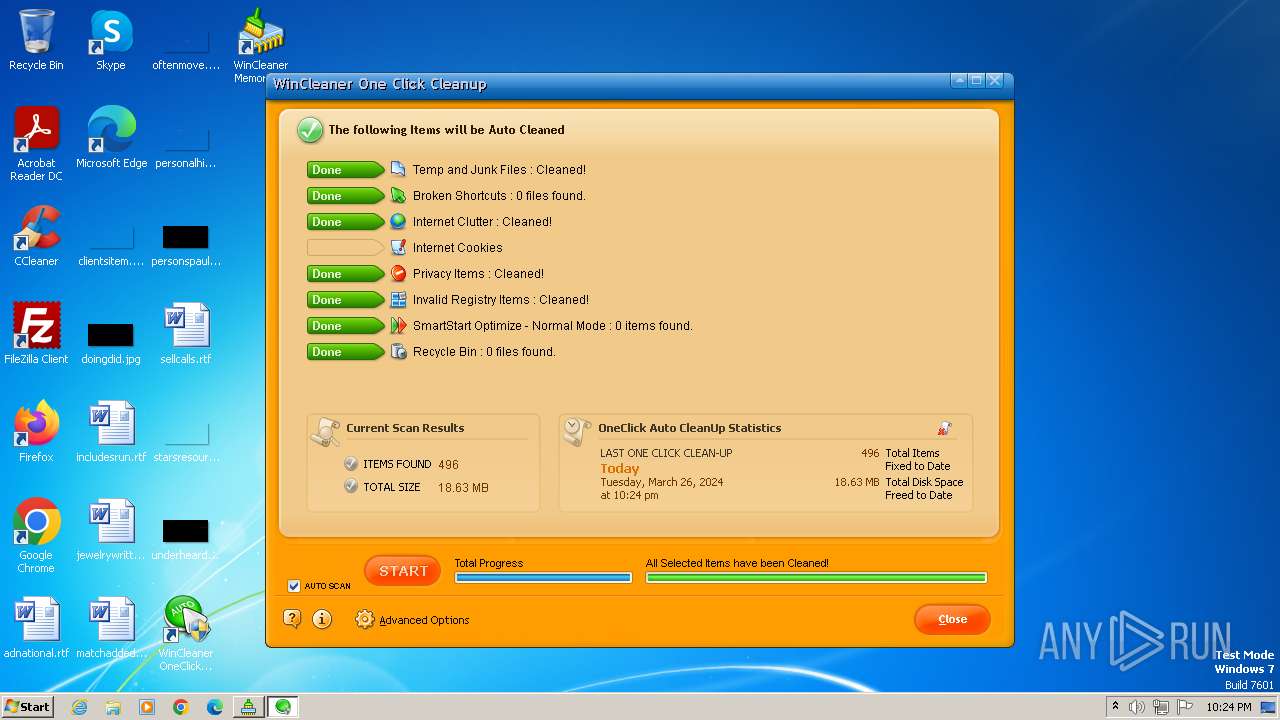
Task: Click the Recycle Bin row icon in WinCleaner
Action: tap(398, 351)
